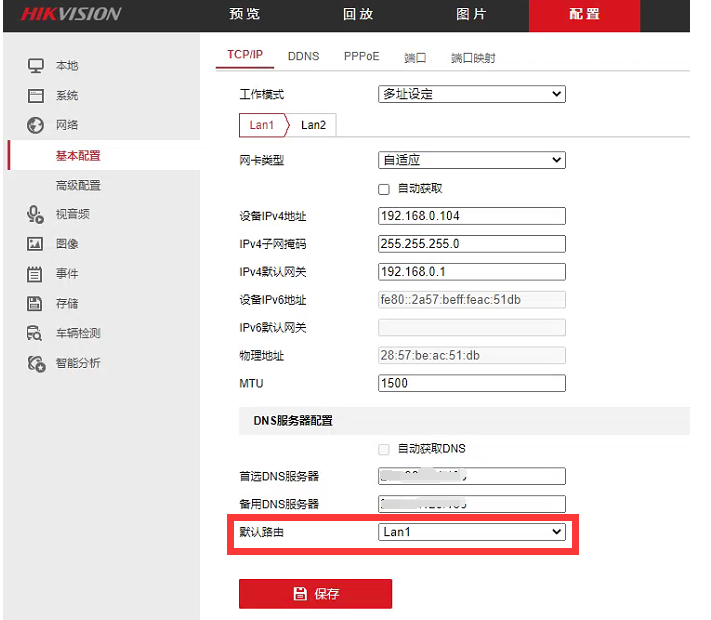
Task: Edit the IPv4默认网关 field 192.168.0.1
Action: (x=472, y=272)
